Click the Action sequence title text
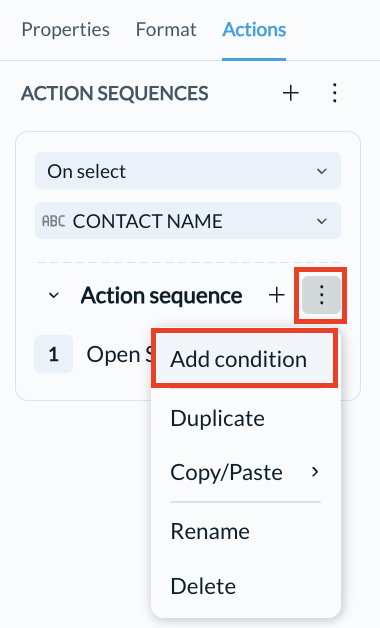Screen dimensions: 380x628 (x=162, y=296)
